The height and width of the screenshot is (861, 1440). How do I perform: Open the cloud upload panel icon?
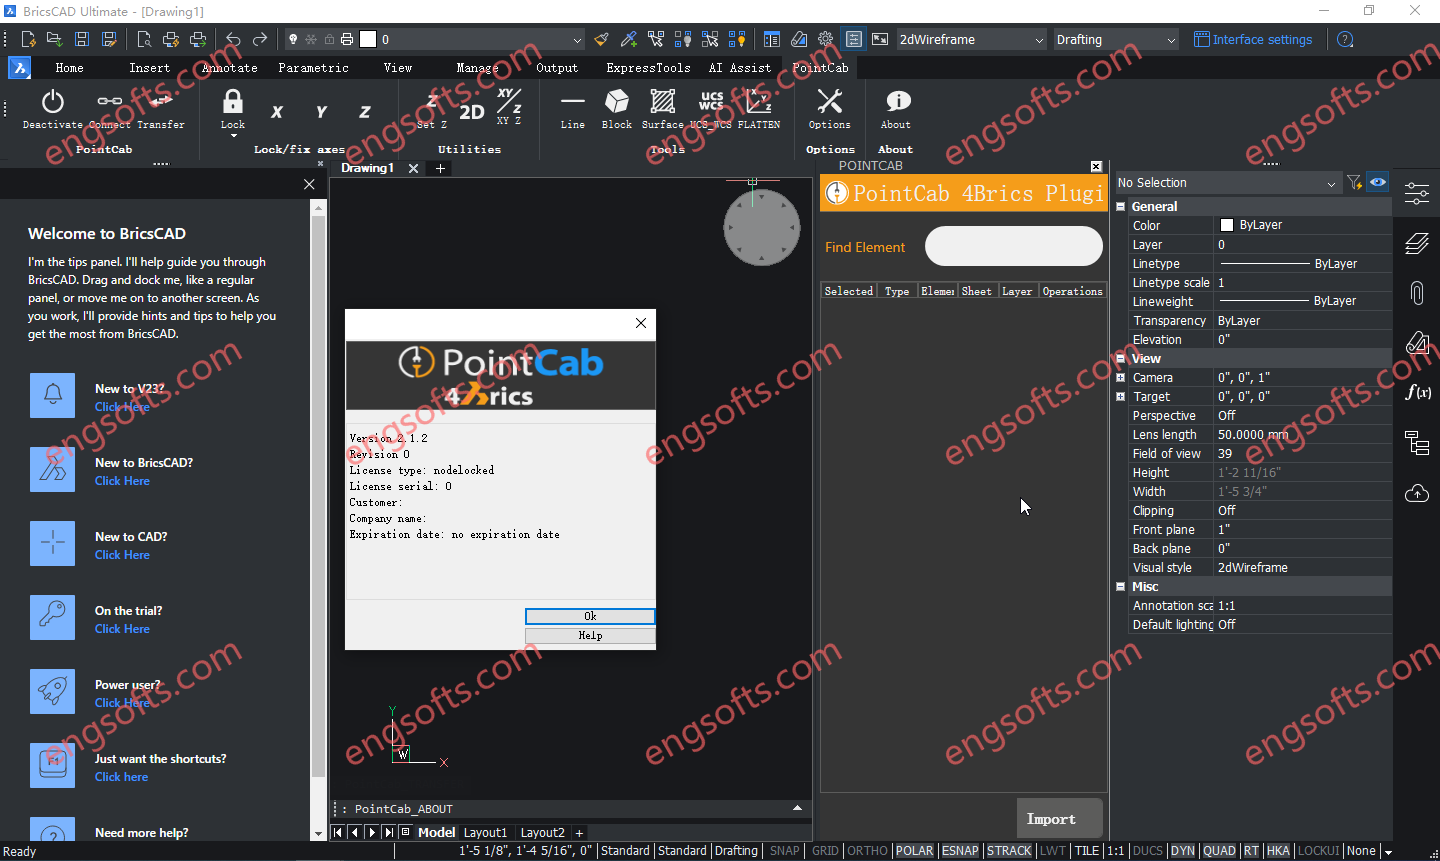tap(1417, 493)
